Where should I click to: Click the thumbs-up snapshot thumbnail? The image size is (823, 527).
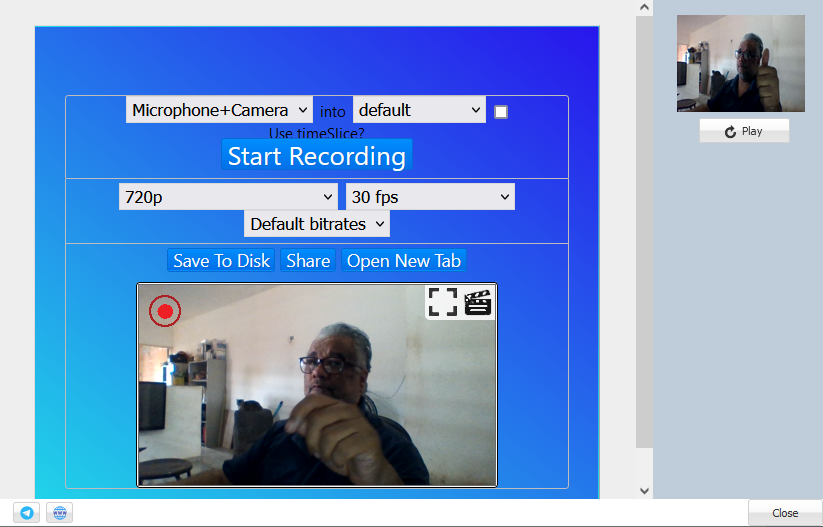pos(741,64)
